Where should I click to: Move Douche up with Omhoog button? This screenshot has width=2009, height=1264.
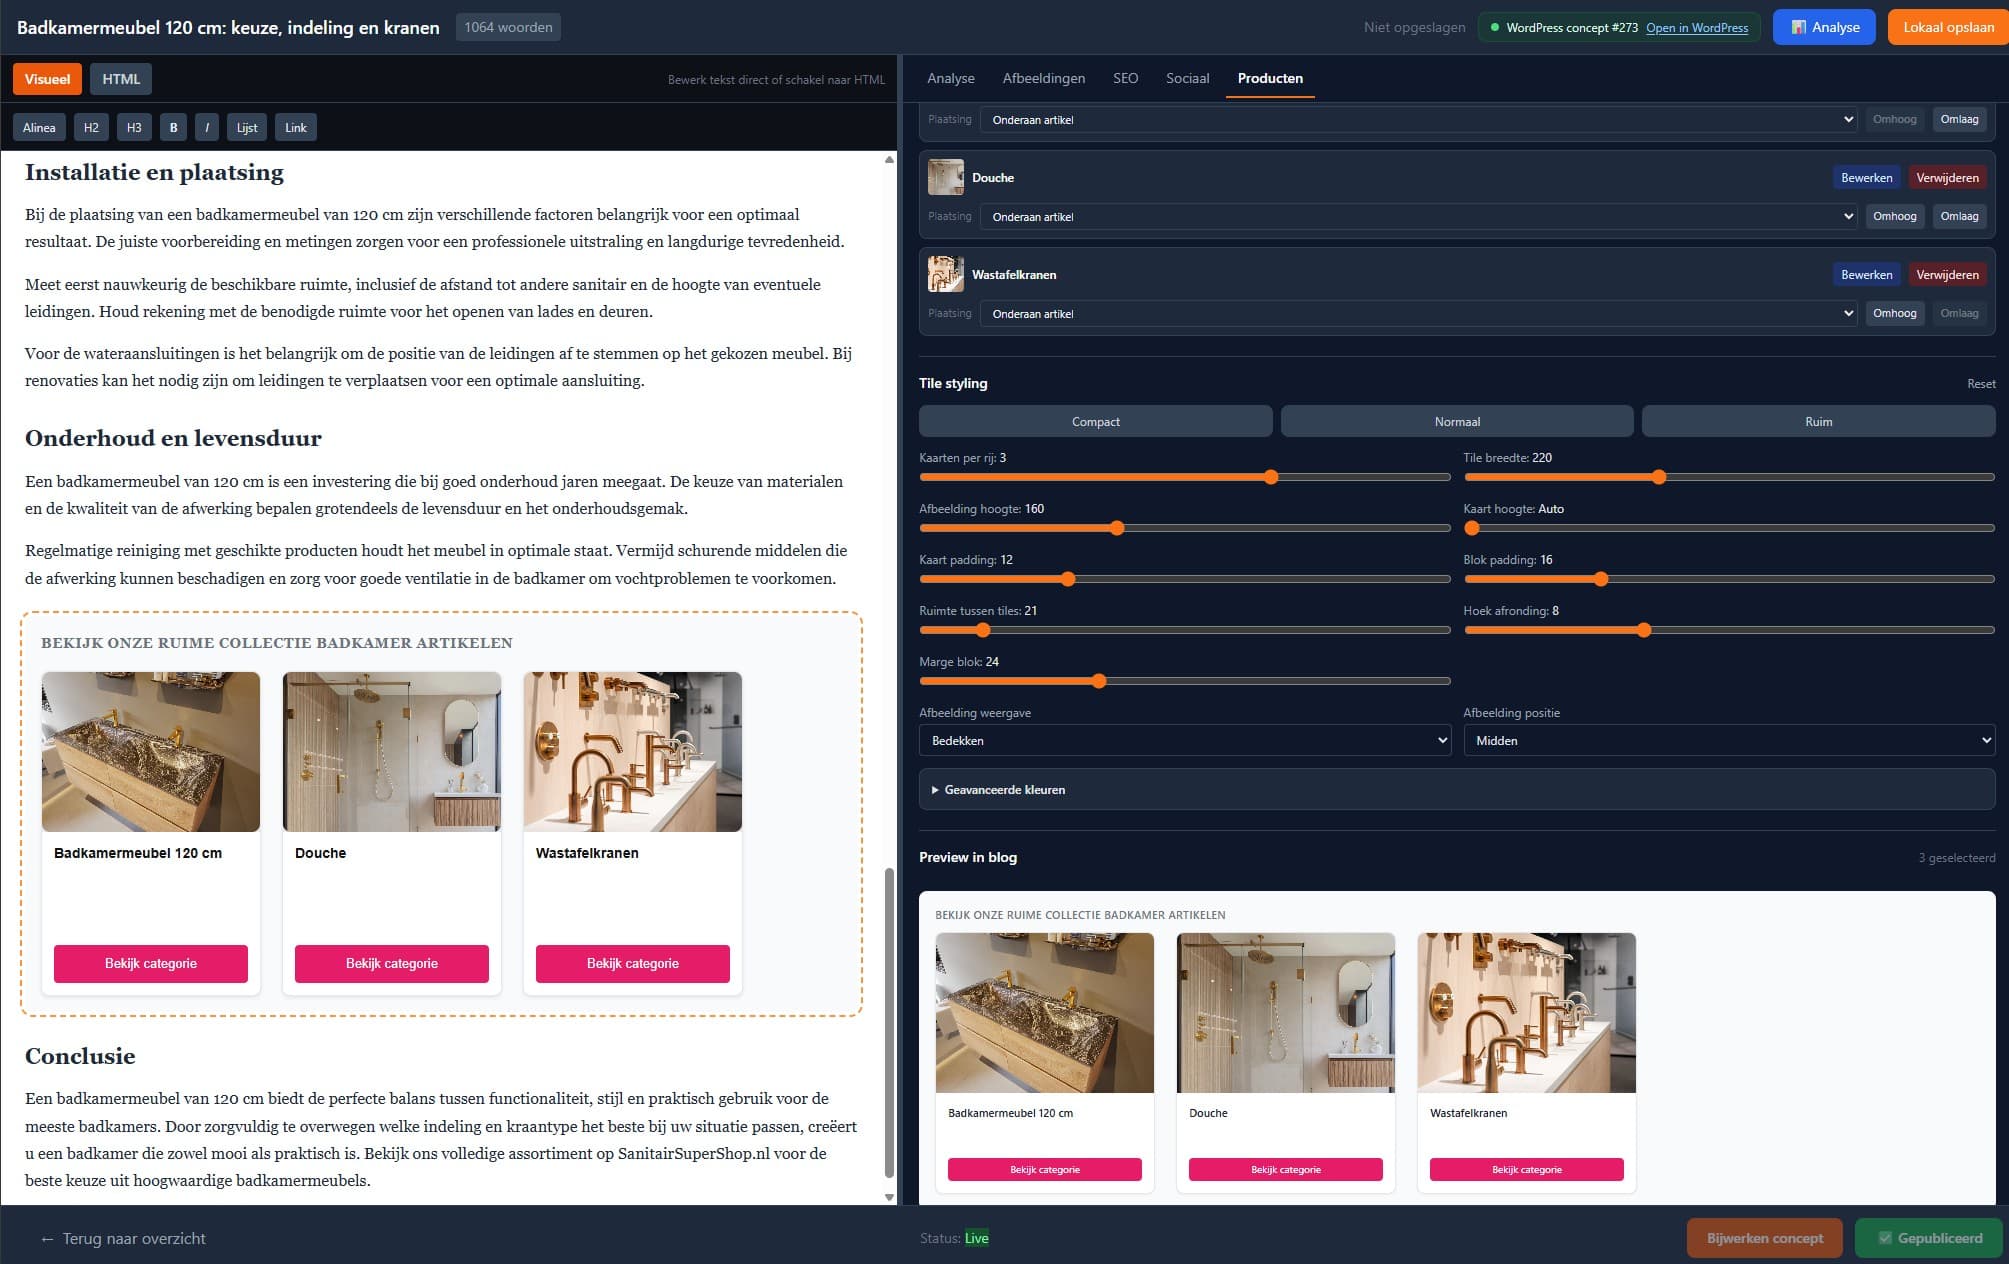[x=1894, y=216]
